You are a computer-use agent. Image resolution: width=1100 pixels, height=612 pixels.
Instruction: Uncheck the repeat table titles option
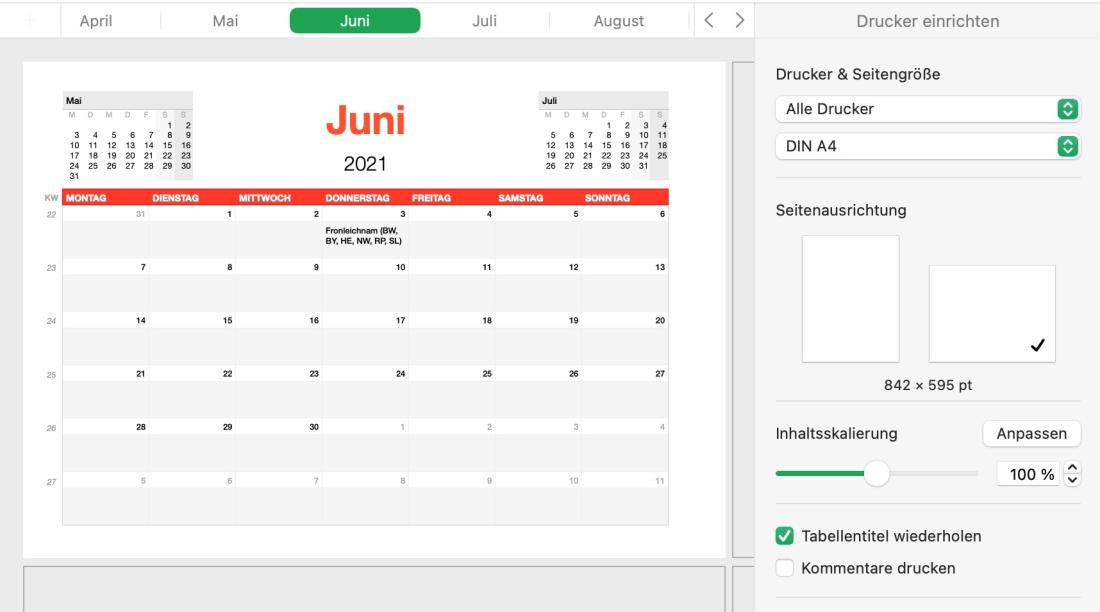tap(784, 534)
